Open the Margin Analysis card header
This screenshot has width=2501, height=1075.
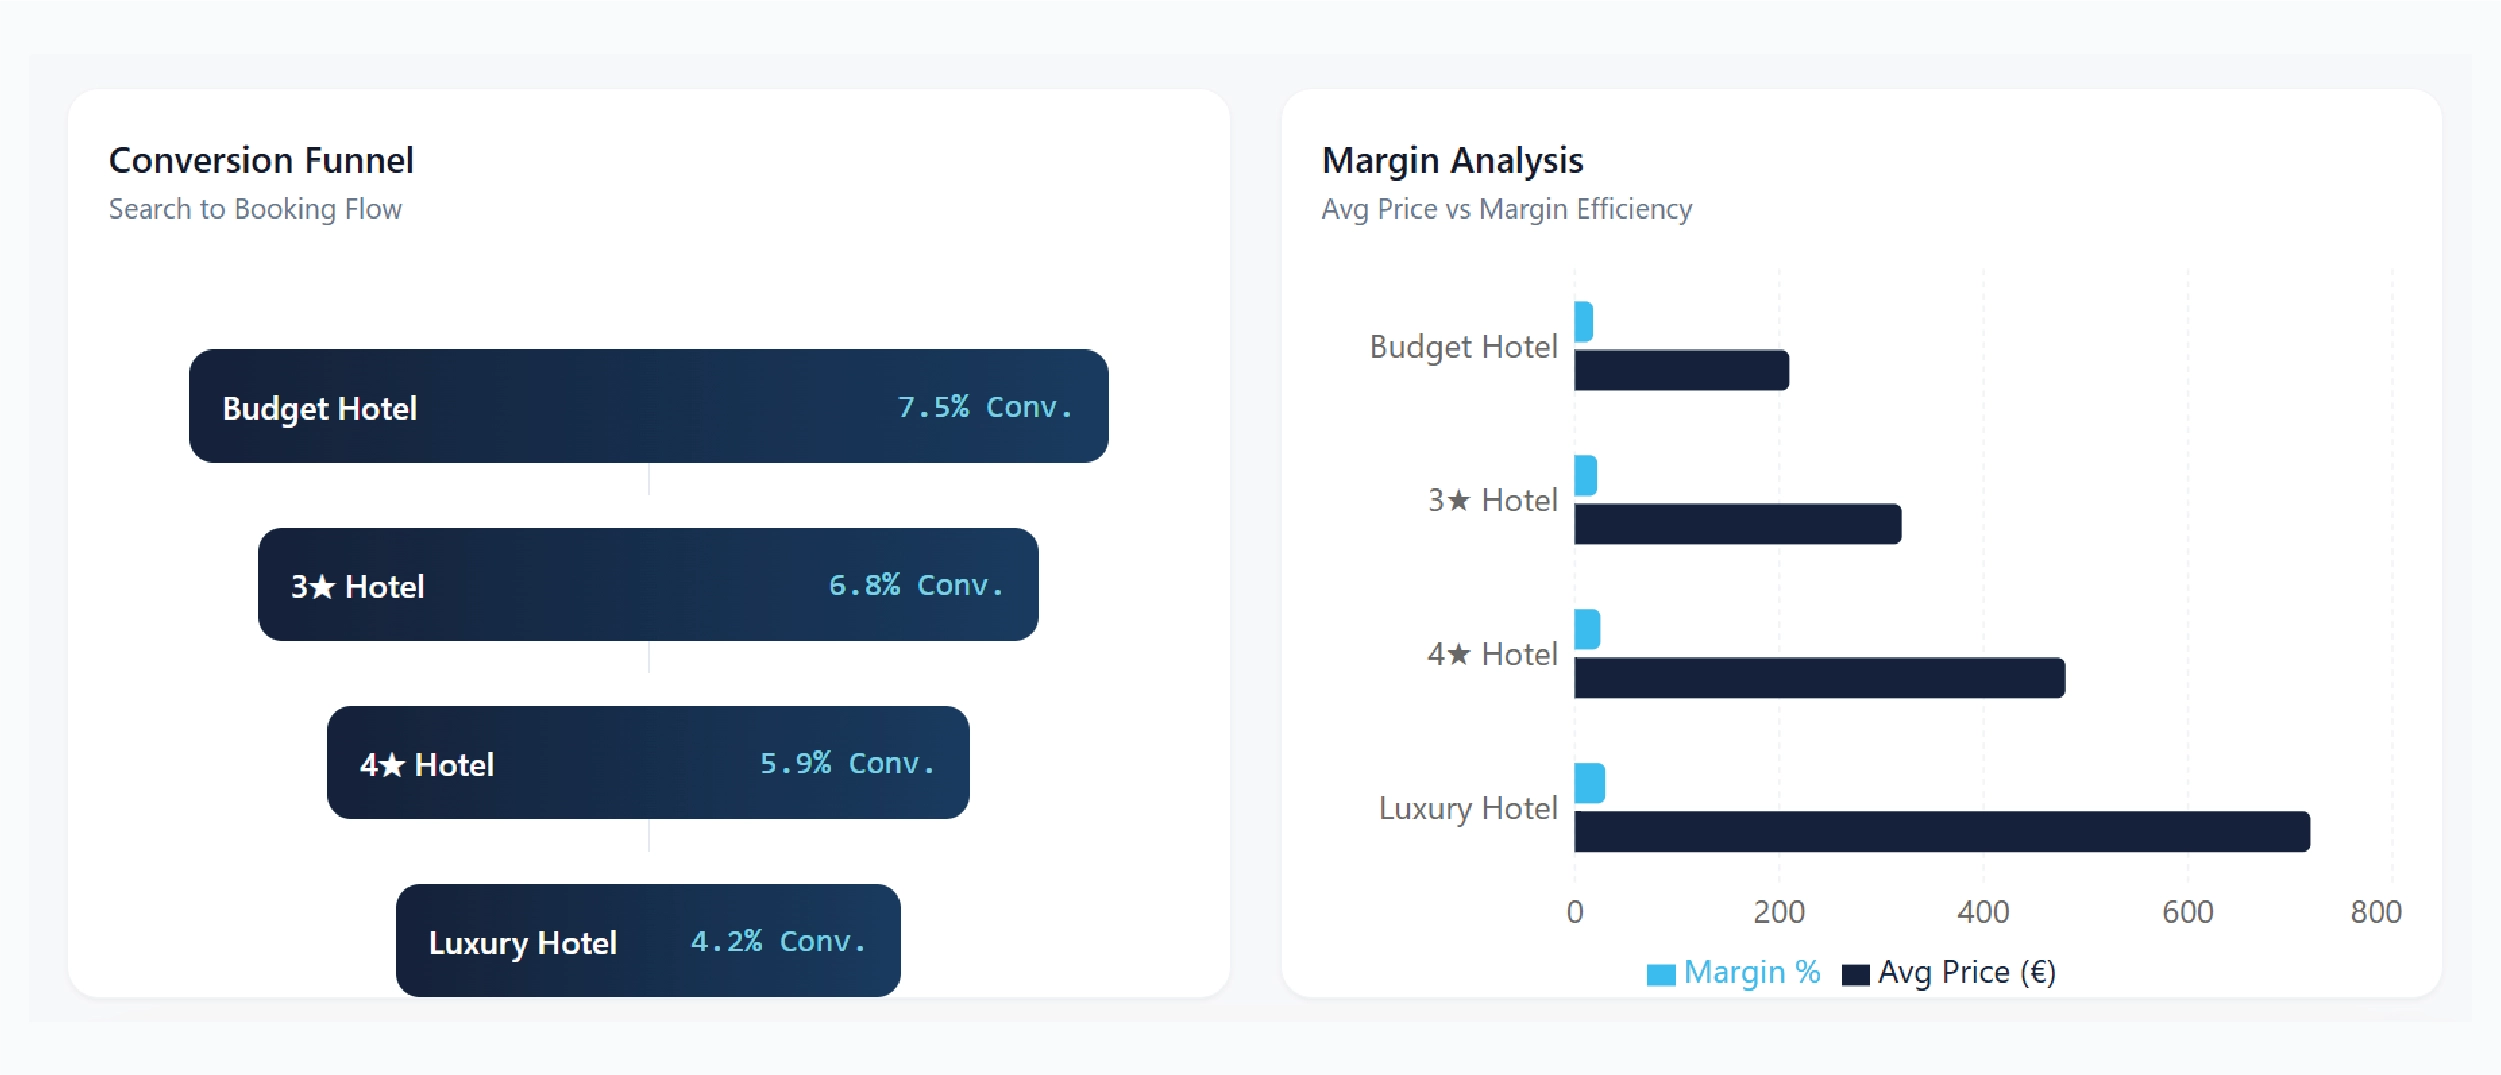tap(1453, 160)
